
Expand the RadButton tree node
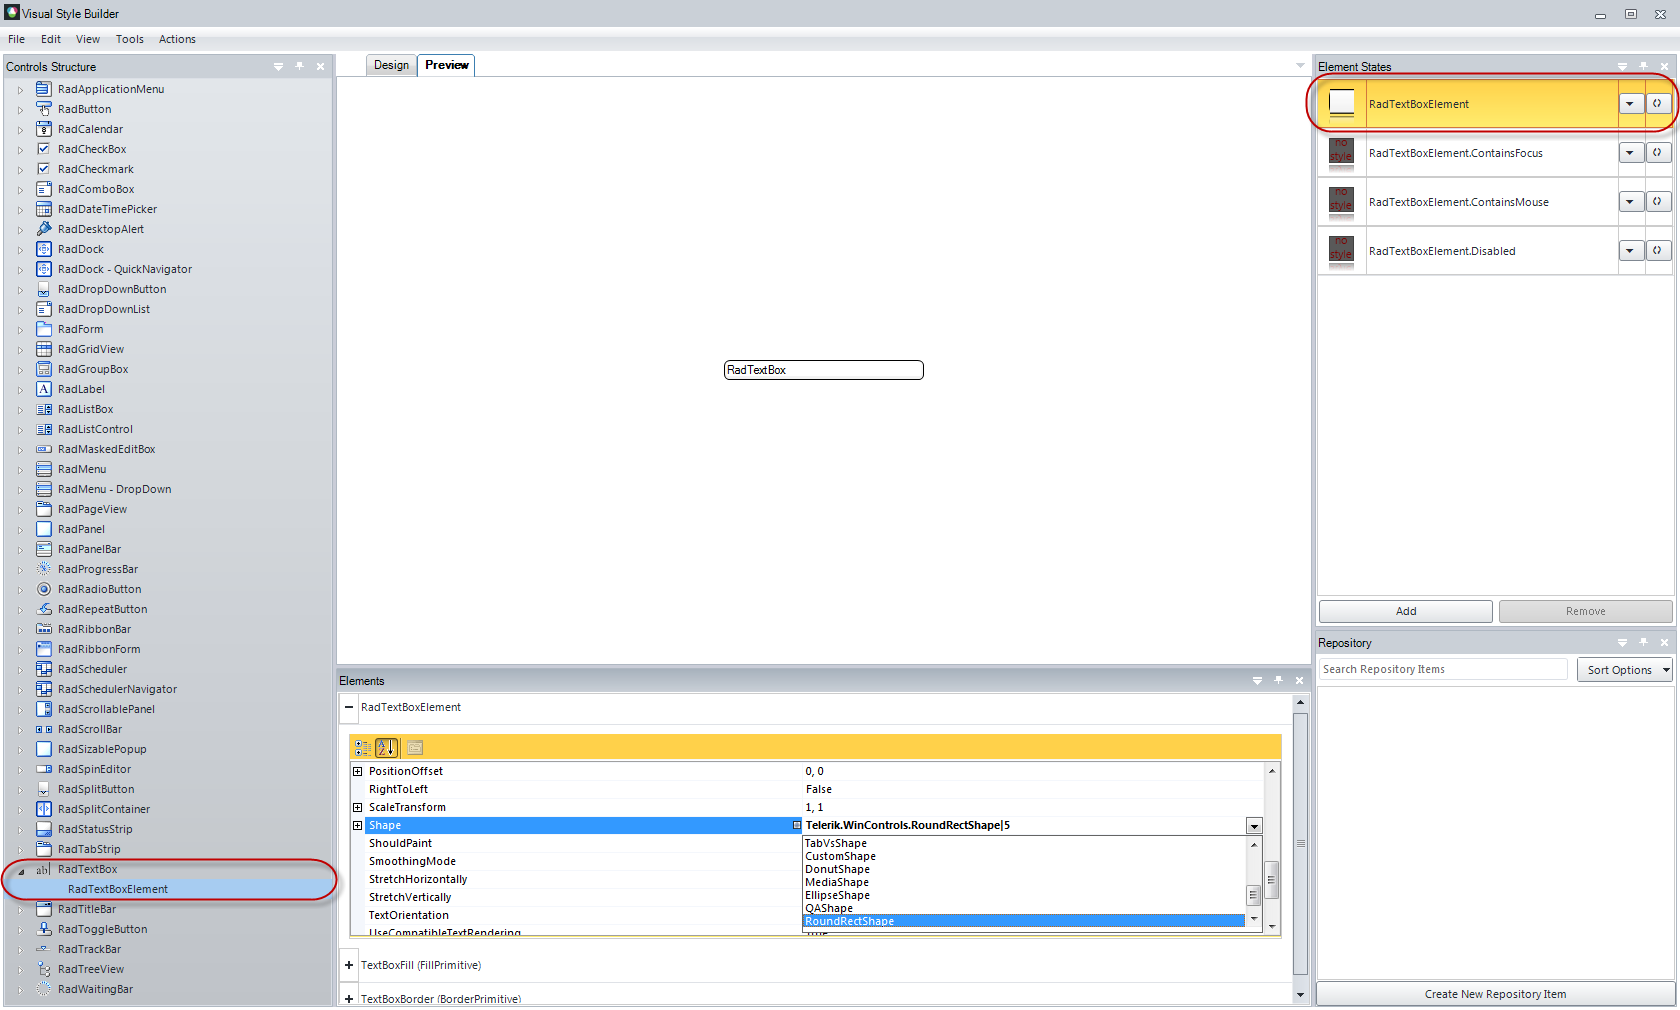pyautogui.click(x=20, y=110)
